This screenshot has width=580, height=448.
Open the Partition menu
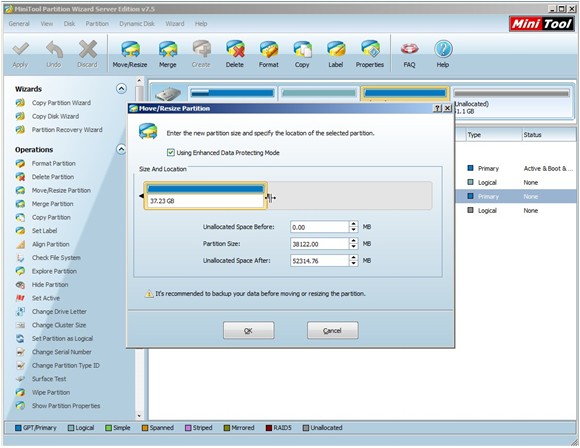coord(97,24)
